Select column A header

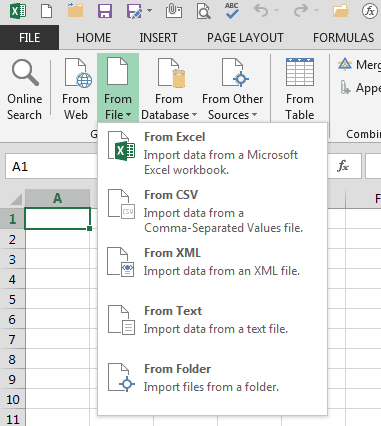[57, 198]
